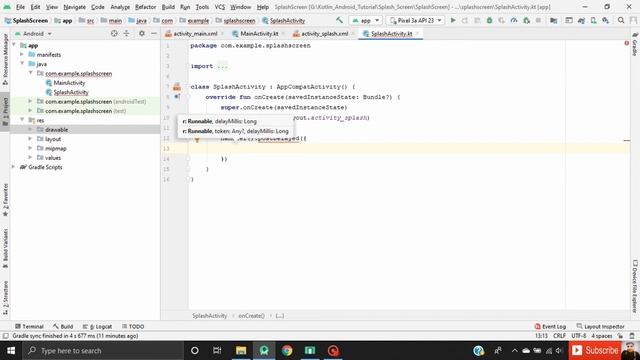Toggle Device File Explorer on right edge
640x360 pixels.
(635, 286)
